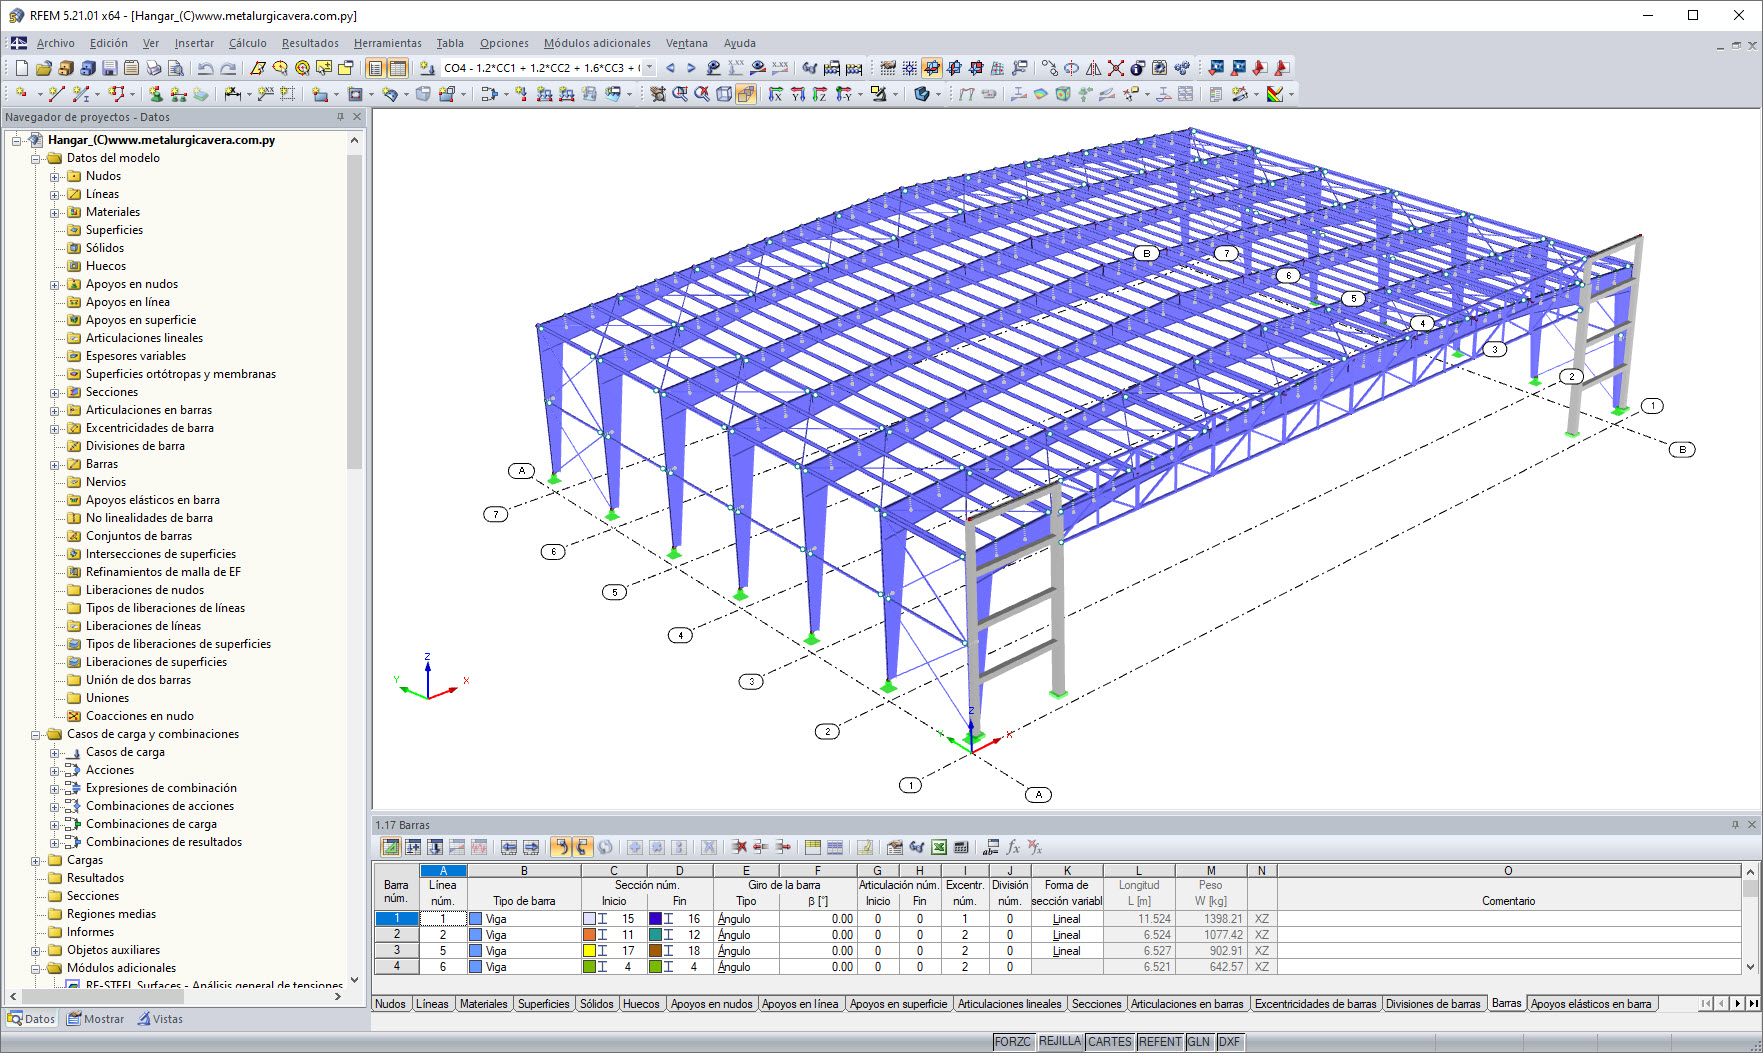Image resolution: width=1763 pixels, height=1053 pixels.
Task: Open the CO4 load combination dropdown
Action: [x=650, y=68]
